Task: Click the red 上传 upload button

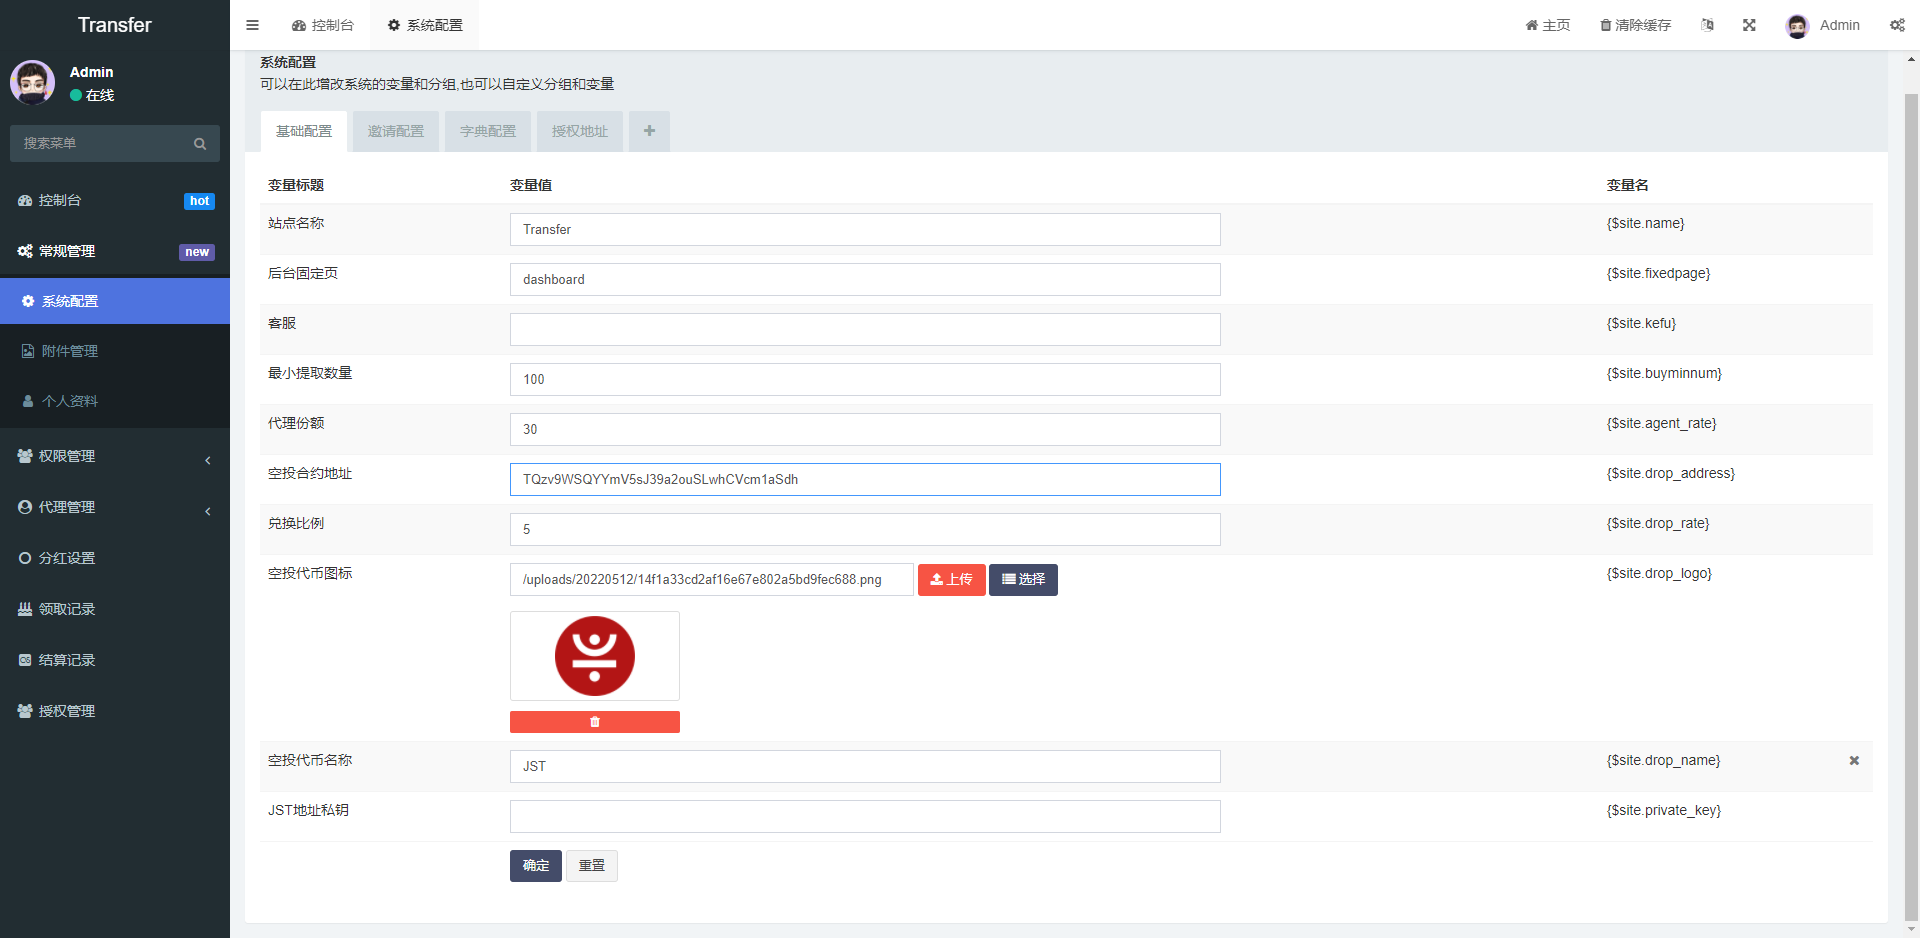Action: [x=952, y=580]
